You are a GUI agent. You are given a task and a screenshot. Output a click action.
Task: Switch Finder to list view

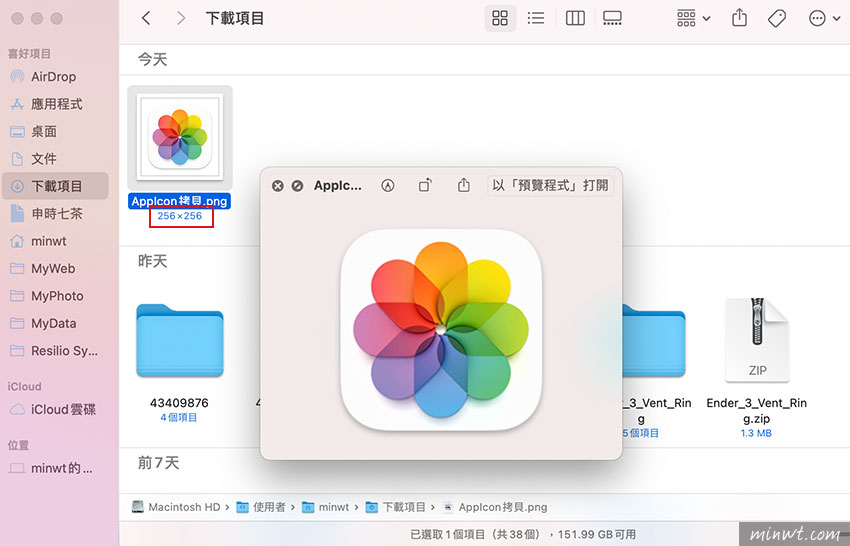pyautogui.click(x=536, y=18)
